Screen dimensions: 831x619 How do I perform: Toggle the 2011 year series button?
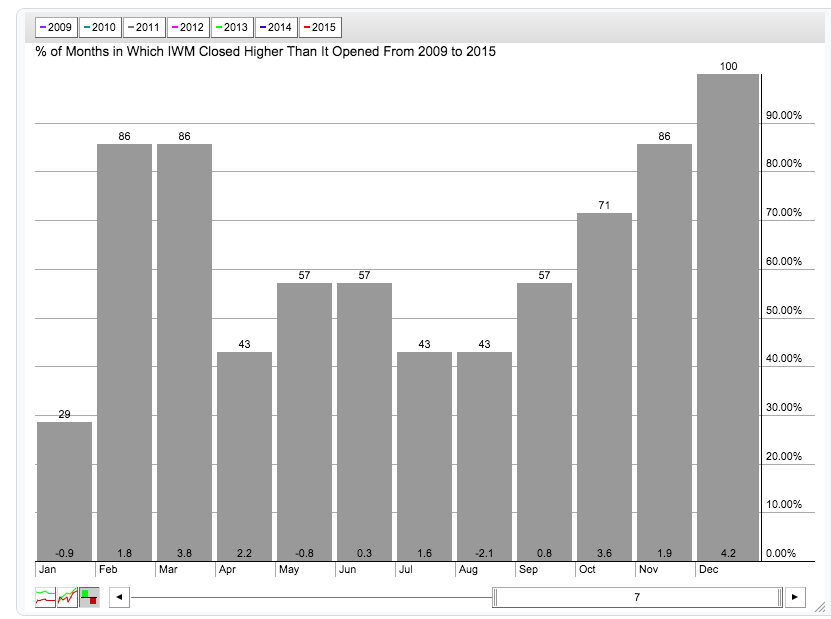pyautogui.click(x=144, y=28)
